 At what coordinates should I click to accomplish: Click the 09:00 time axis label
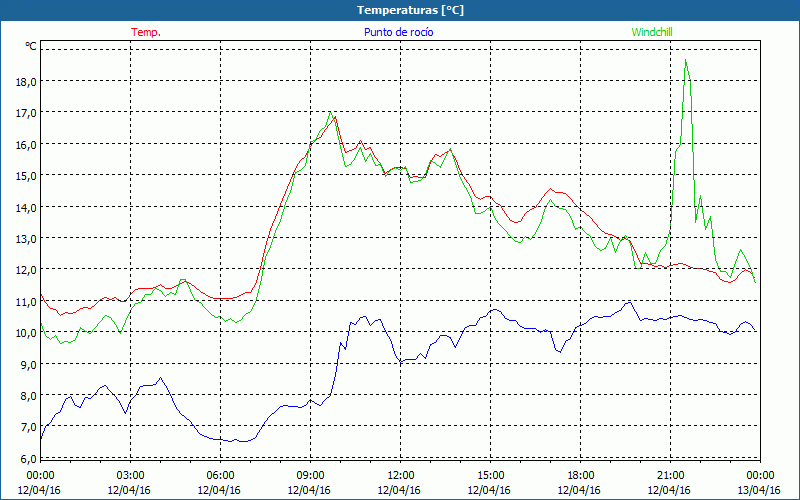click(x=310, y=475)
